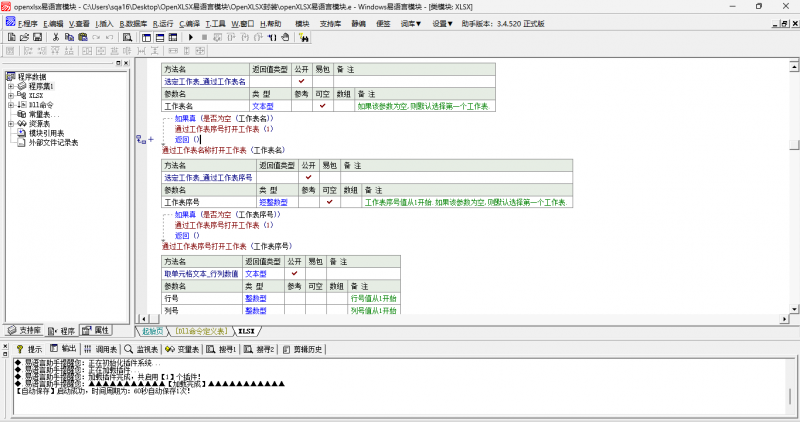Click the New file toolbar icon

pyautogui.click(x=11, y=37)
